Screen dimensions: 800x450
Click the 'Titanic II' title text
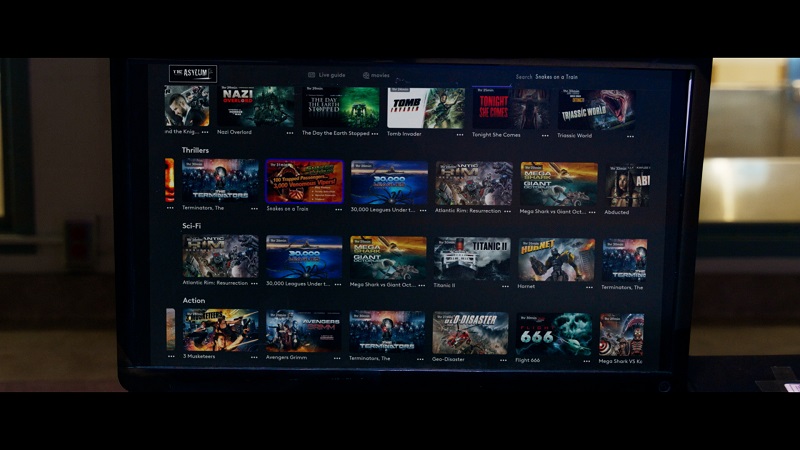pyautogui.click(x=444, y=286)
